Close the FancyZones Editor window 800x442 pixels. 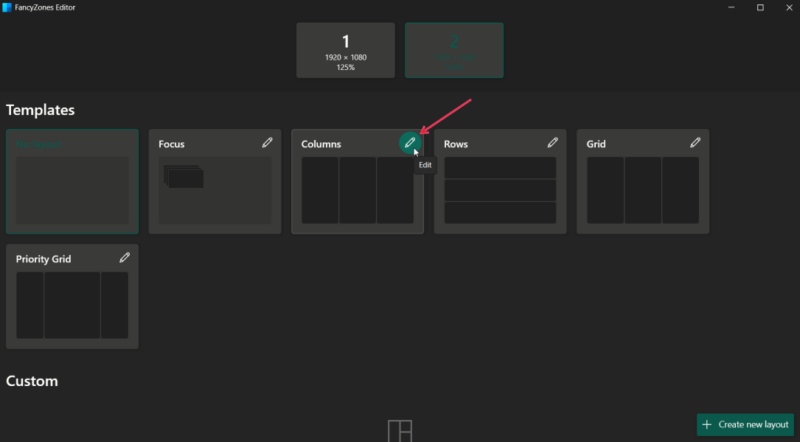(789, 8)
